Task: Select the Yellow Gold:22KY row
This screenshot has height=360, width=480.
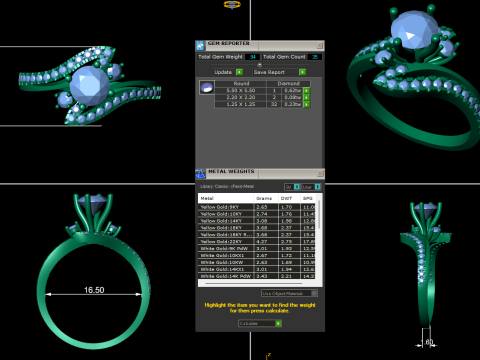Action: pyautogui.click(x=257, y=242)
